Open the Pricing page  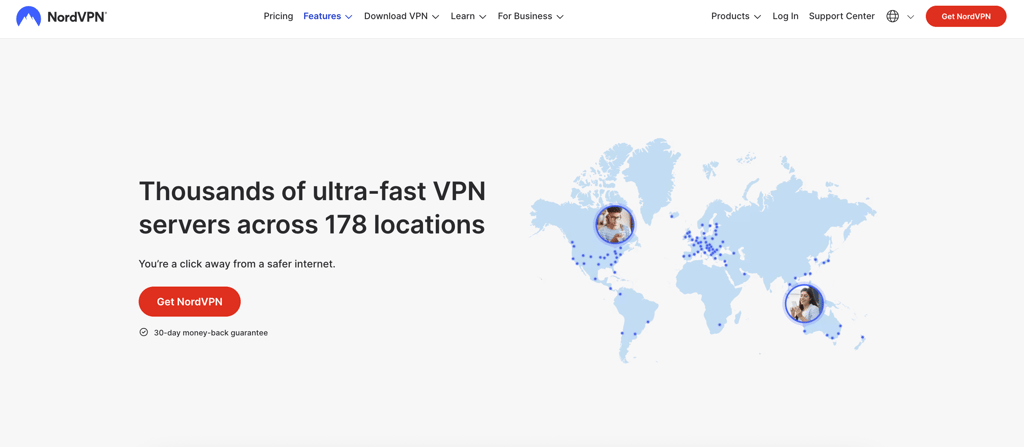(x=278, y=16)
